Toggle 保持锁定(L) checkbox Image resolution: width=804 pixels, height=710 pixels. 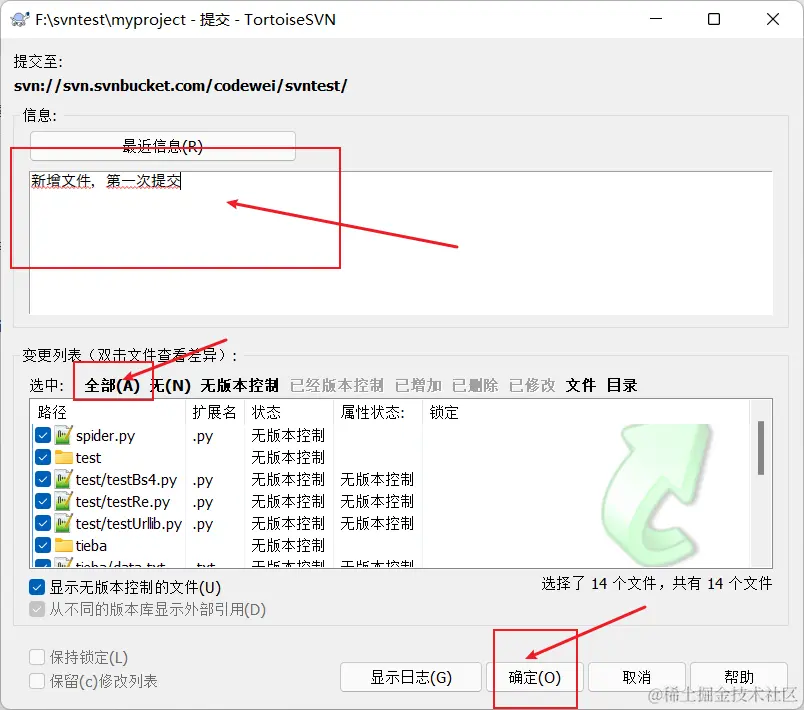pyautogui.click(x=37, y=657)
